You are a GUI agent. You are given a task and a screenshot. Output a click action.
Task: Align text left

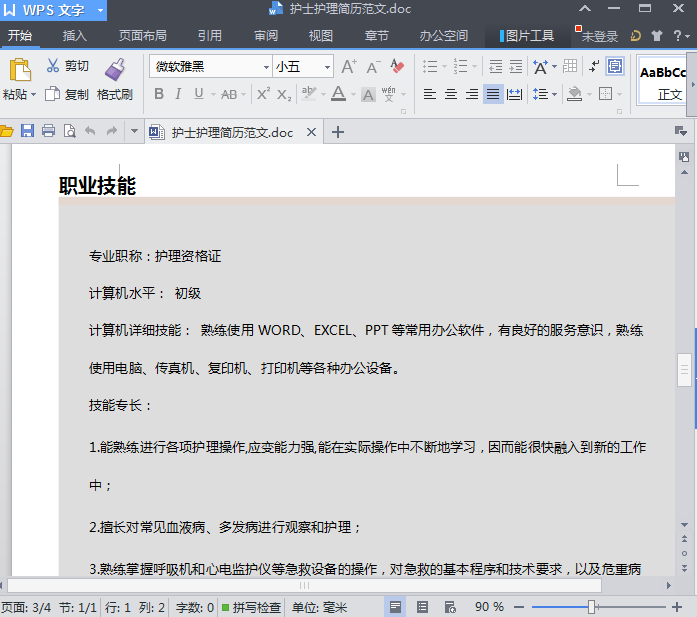[x=429, y=94]
